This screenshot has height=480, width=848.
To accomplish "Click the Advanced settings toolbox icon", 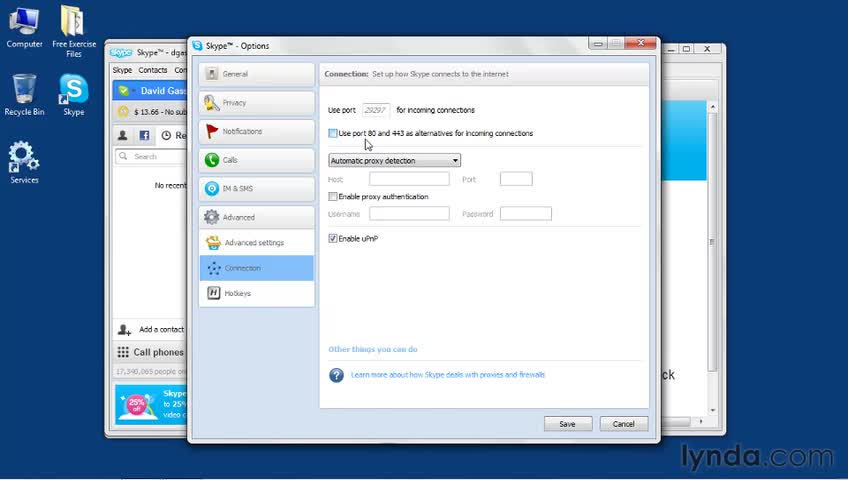I will 214,243.
